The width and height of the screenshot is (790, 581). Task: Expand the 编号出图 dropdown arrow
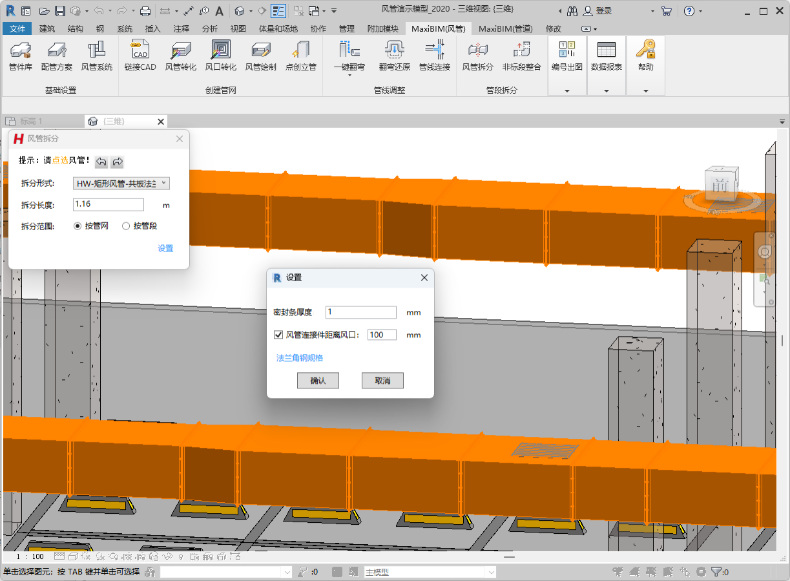point(567,90)
